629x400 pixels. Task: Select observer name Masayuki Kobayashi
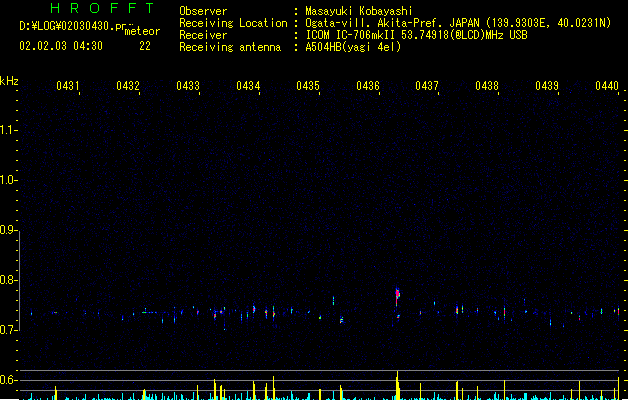(359, 11)
